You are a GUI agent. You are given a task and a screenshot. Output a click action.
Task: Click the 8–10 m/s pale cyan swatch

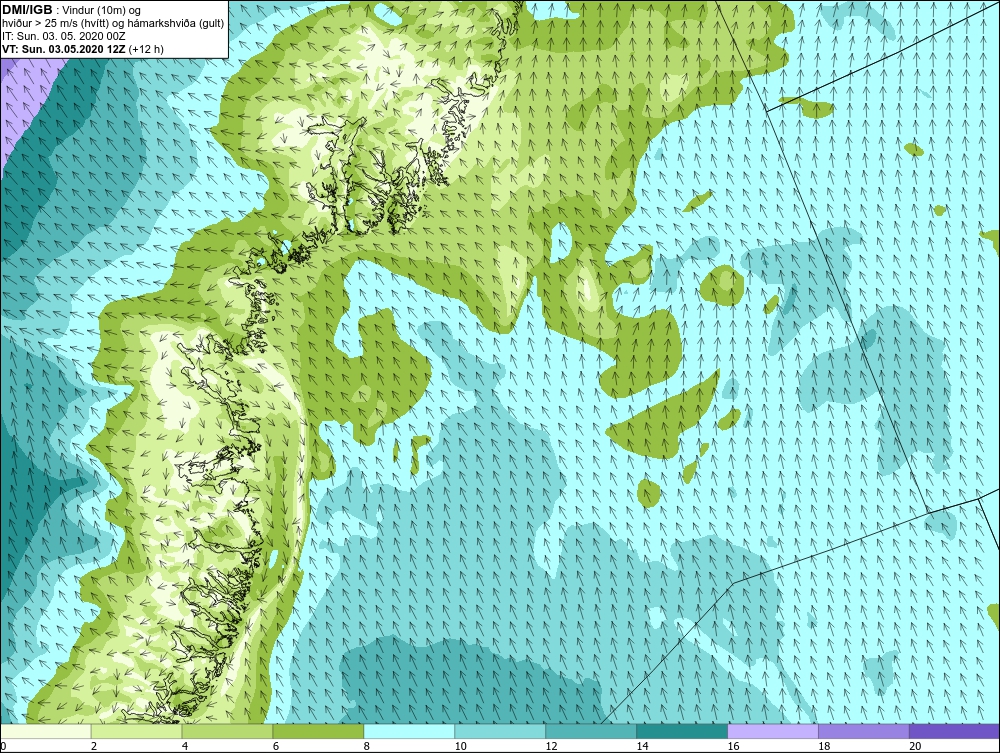pos(409,731)
